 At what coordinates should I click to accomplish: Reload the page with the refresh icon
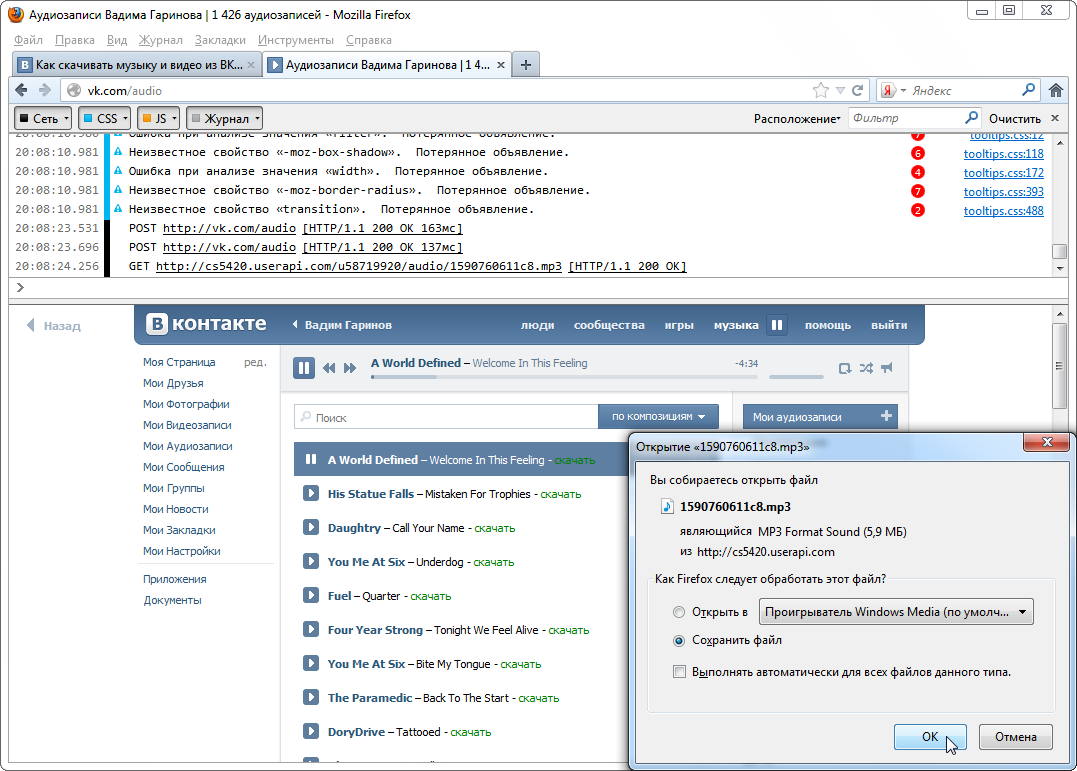(857, 90)
